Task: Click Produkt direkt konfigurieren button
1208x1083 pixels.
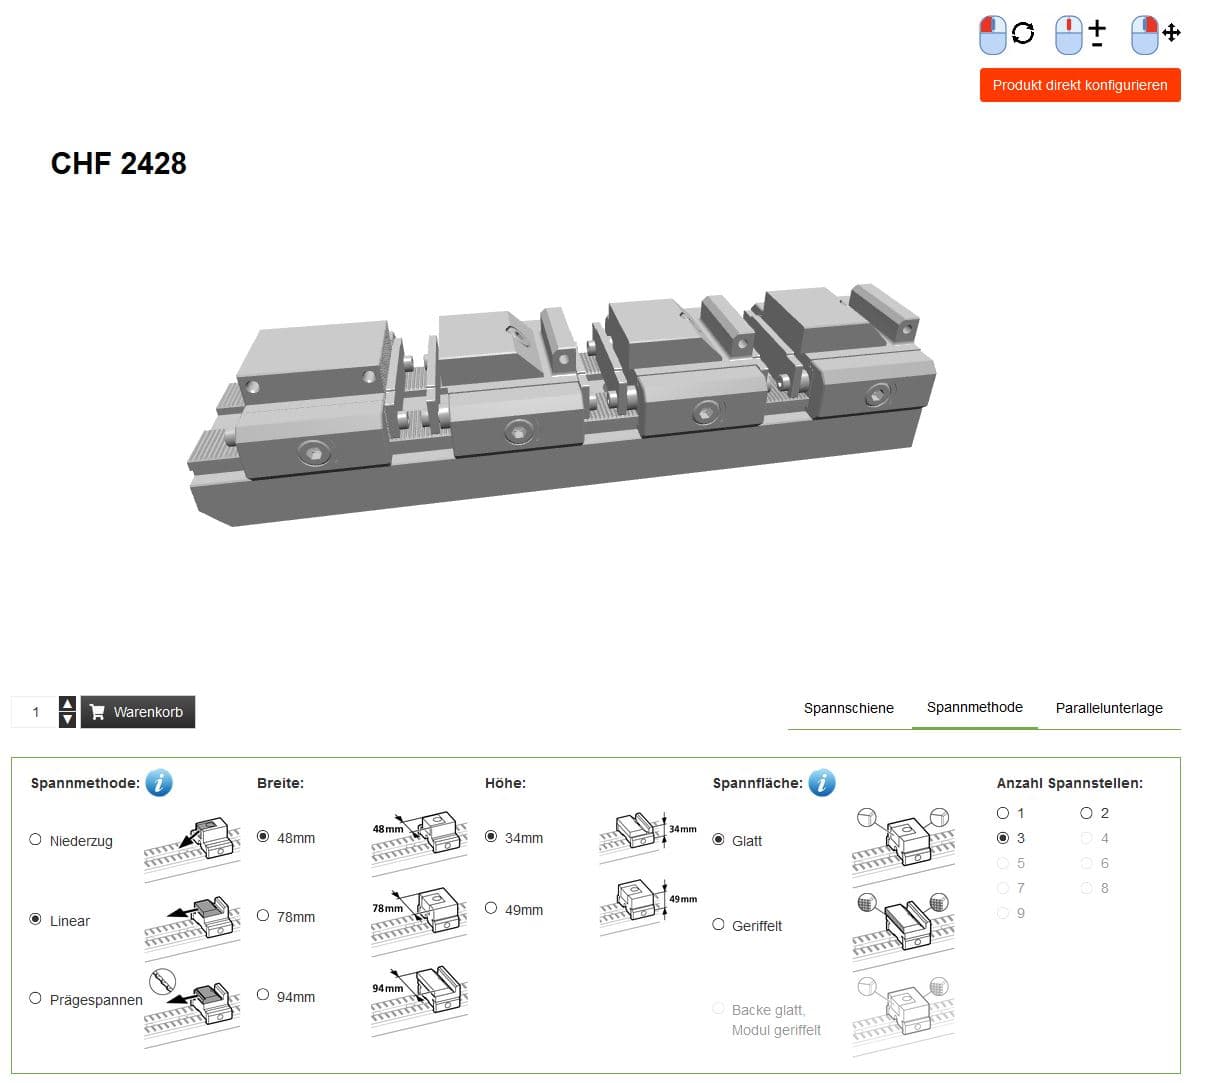Action: (1080, 85)
